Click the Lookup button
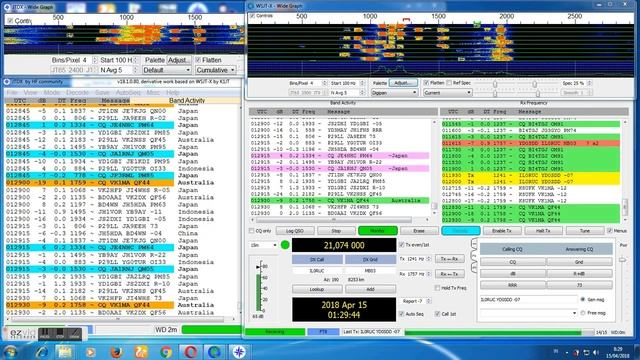The width and height of the screenshot is (640, 360). [x=317, y=289]
